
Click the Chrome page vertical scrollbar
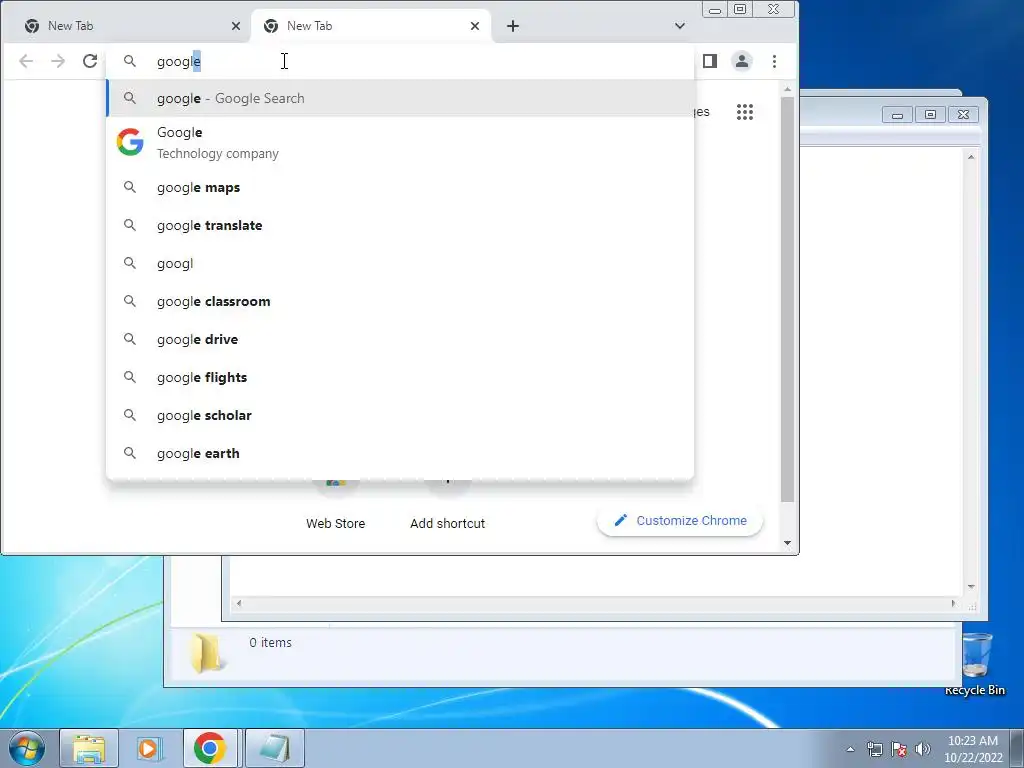788,300
